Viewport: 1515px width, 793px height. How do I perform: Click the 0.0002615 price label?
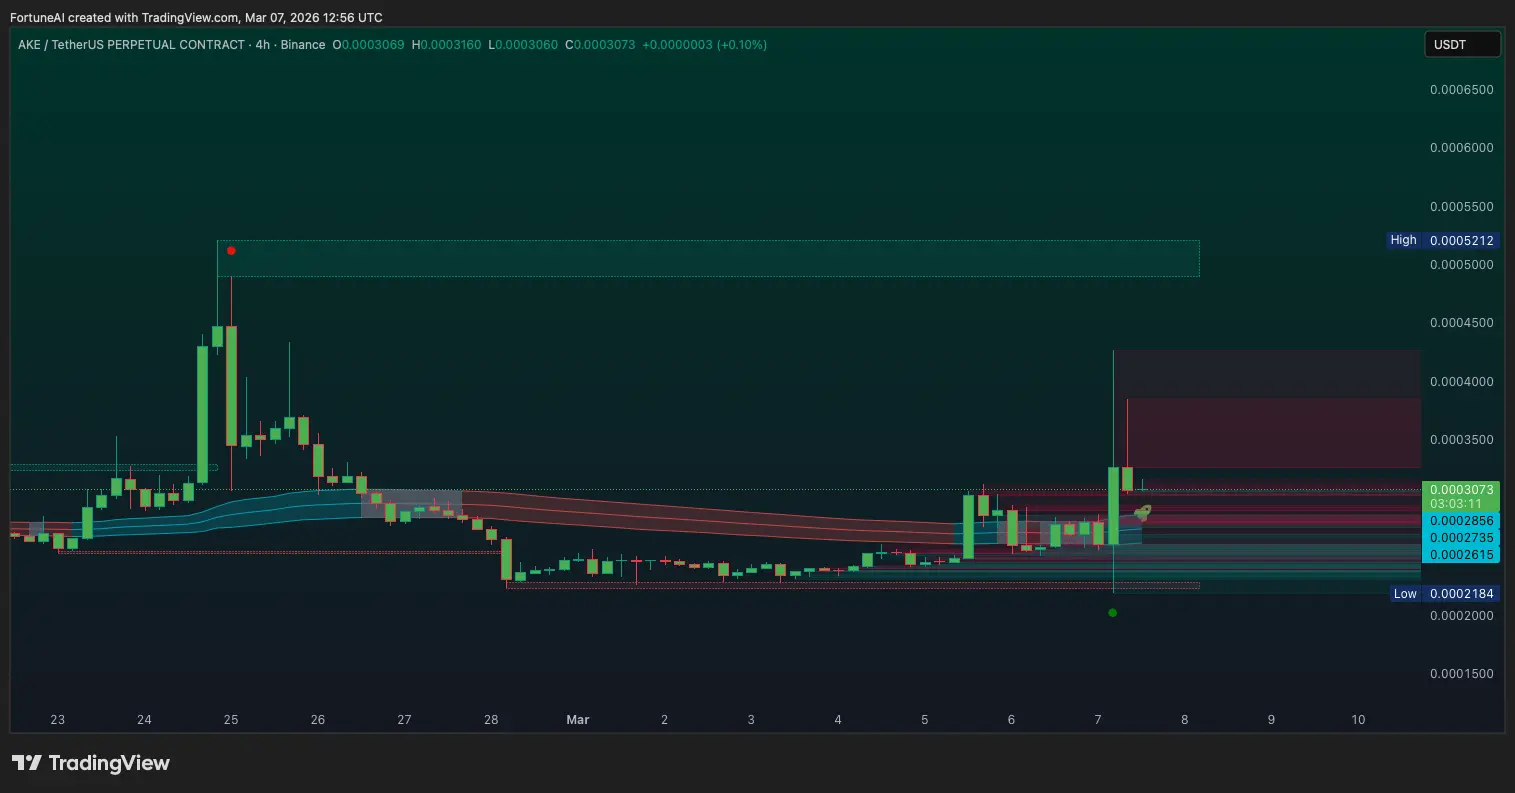1461,555
